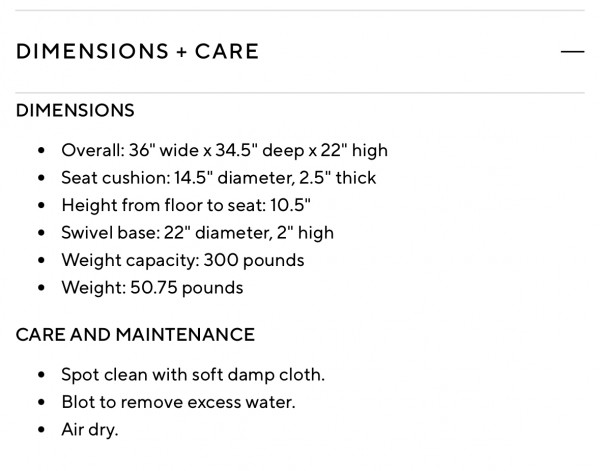Click the Swivel base diameter line
This screenshot has width=600, height=471.
(197, 233)
